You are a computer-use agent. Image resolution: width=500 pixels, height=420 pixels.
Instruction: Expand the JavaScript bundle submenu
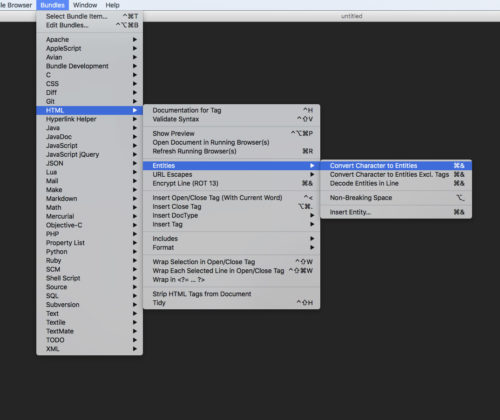(89, 146)
